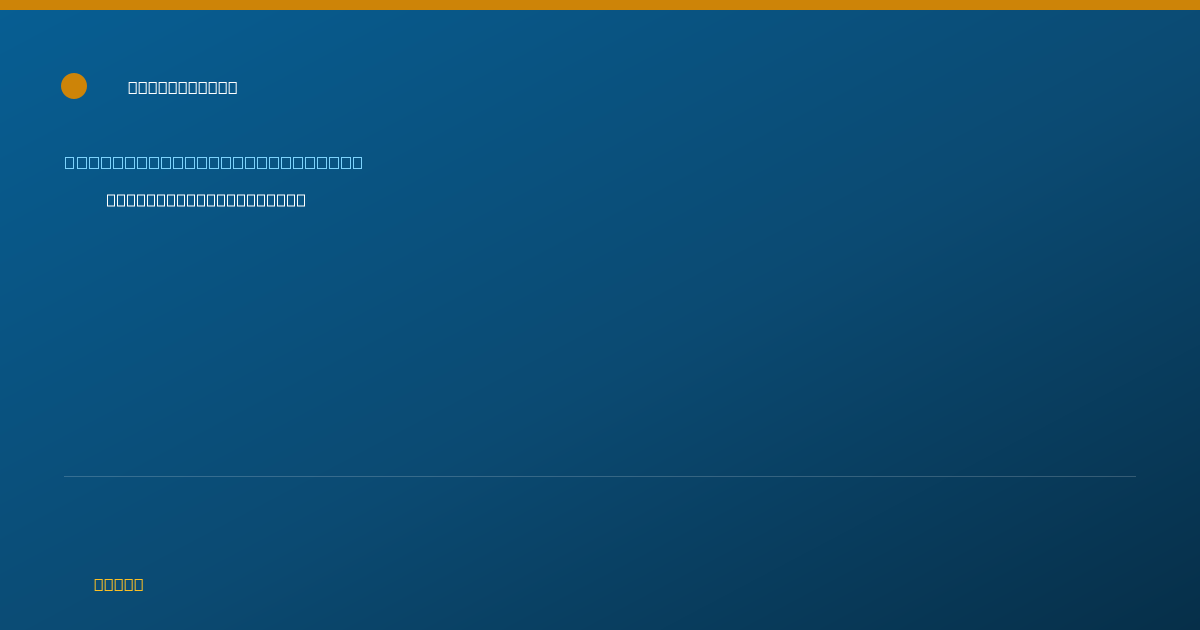Click the orange circle logo icon
The image size is (1200, 630).
[x=74, y=86]
